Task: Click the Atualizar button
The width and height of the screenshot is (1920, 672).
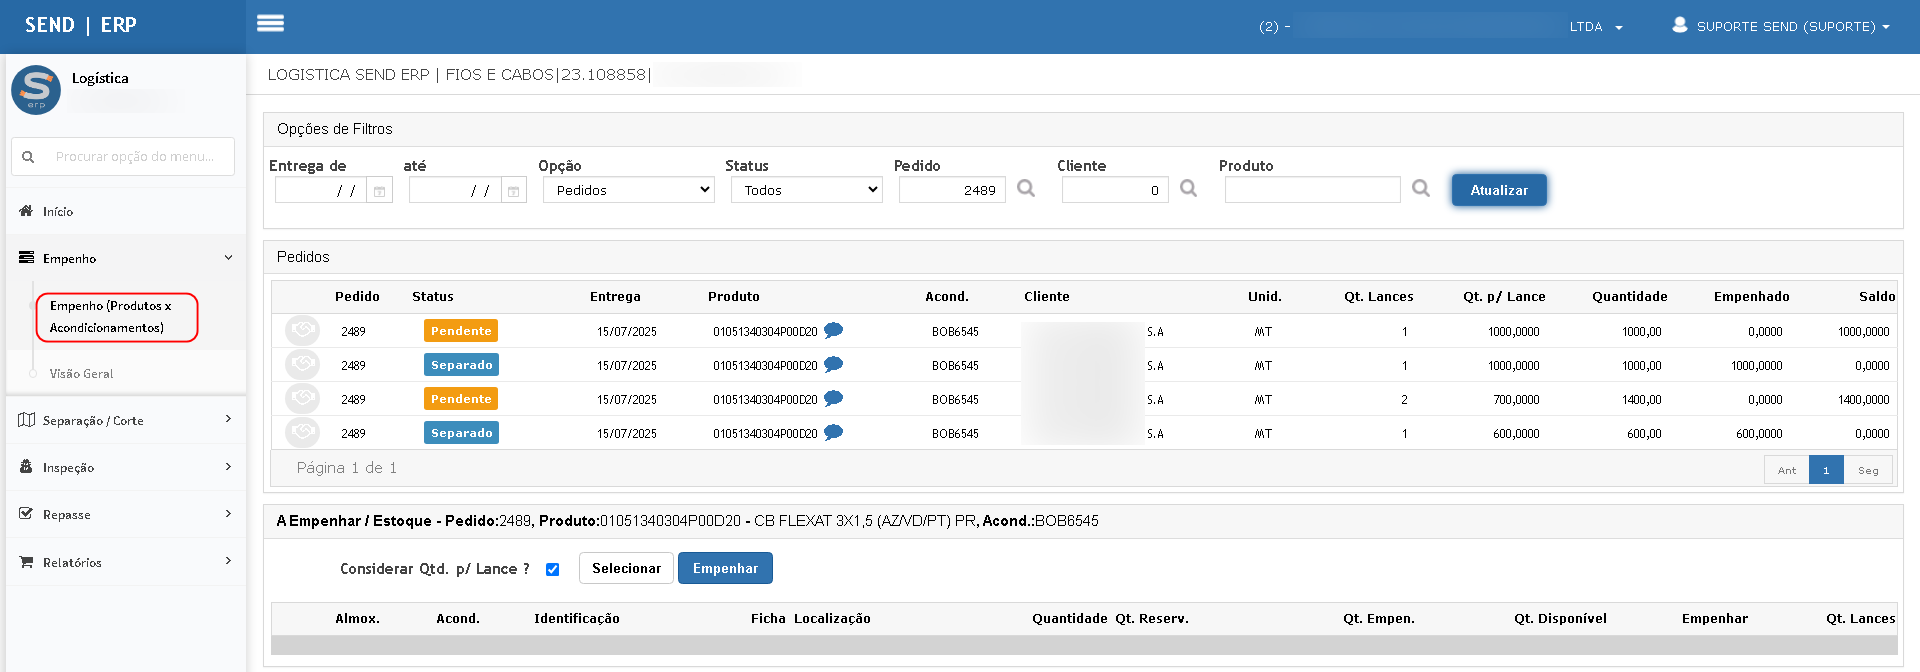Action: [x=1499, y=190]
